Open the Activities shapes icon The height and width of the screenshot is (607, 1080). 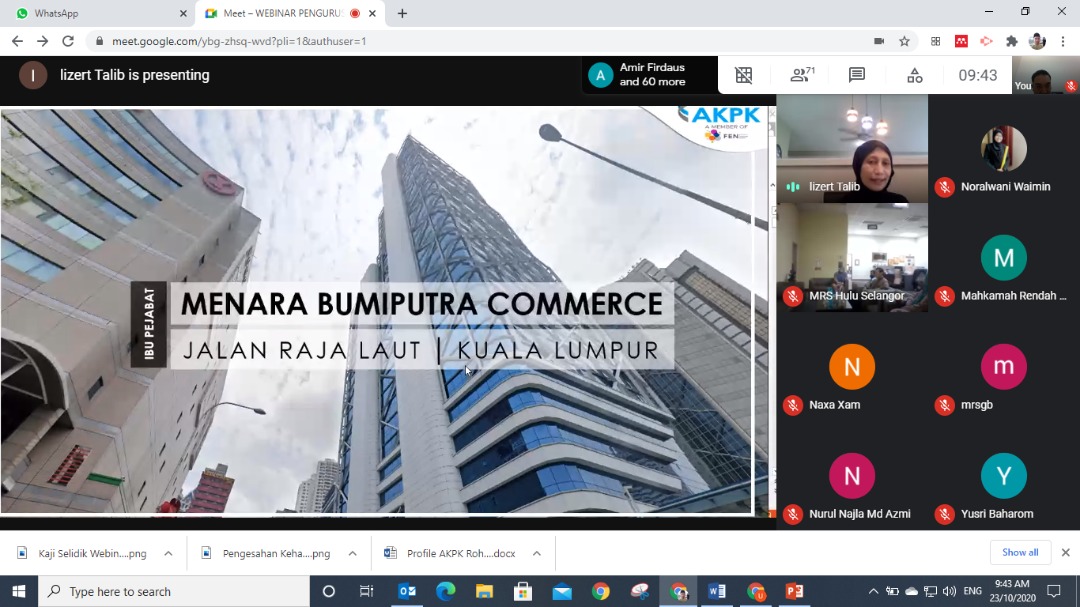pyautogui.click(x=915, y=75)
